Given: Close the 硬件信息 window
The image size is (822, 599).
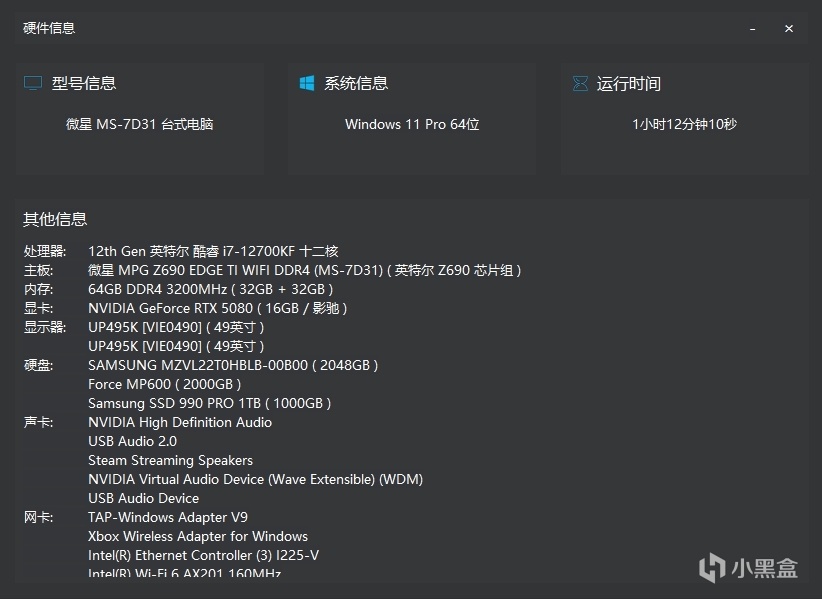Looking at the screenshot, I should [788, 28].
